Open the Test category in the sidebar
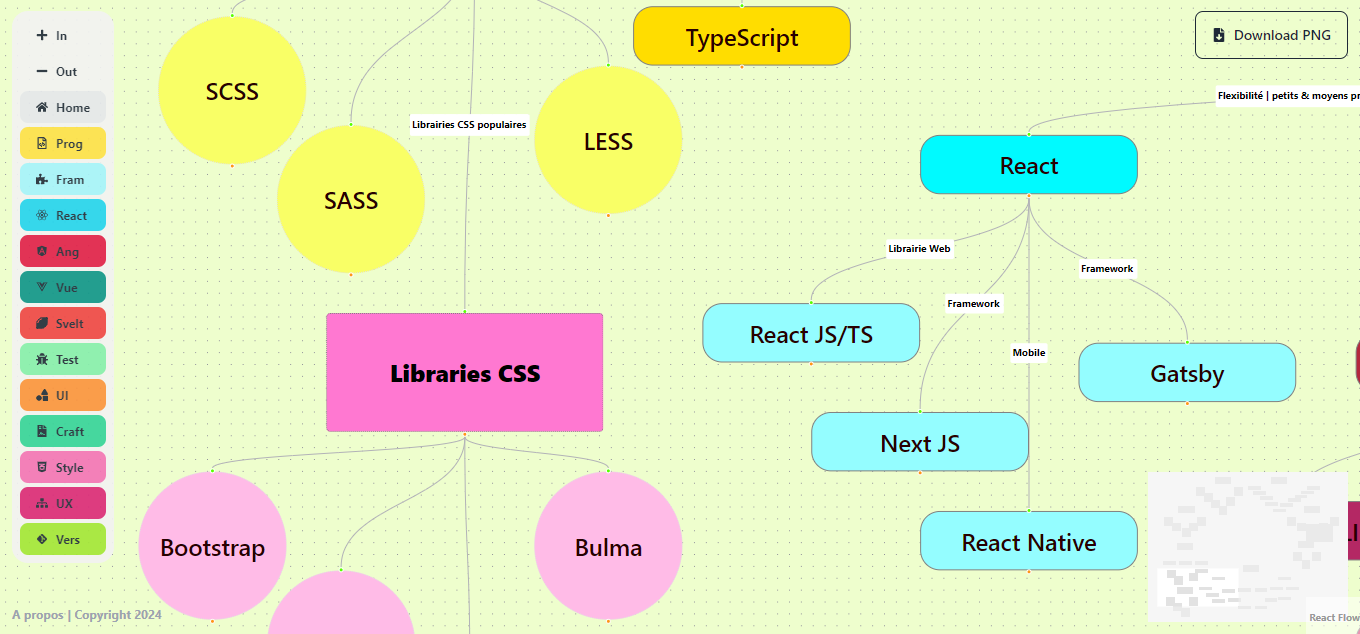This screenshot has width=1360, height=634. (62, 359)
